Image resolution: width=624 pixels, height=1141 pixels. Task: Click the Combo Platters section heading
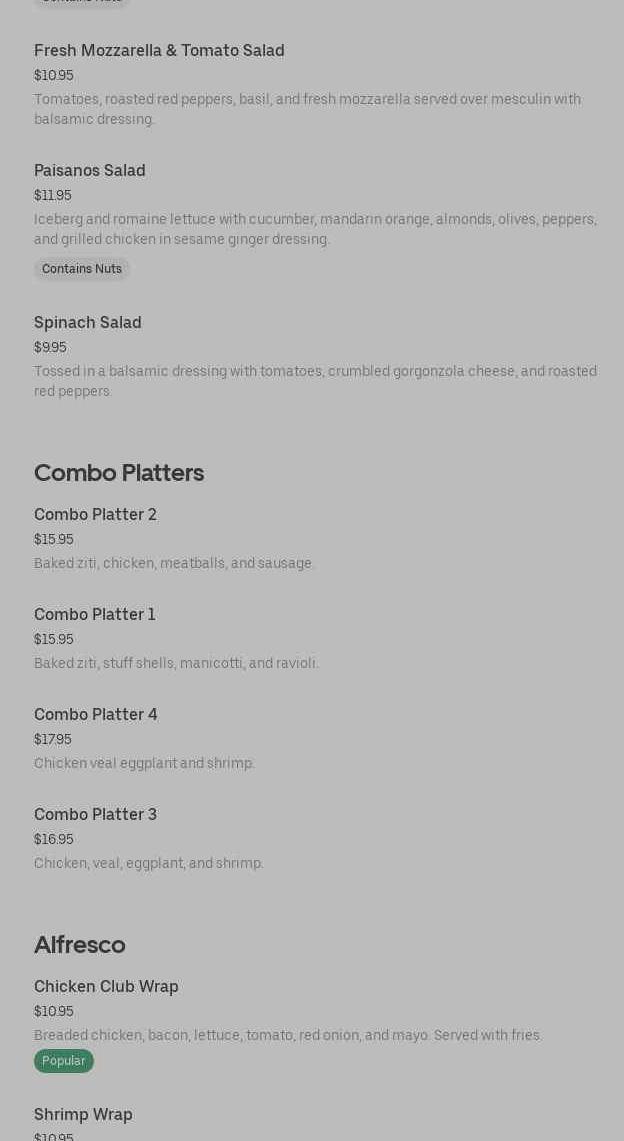[x=119, y=473]
